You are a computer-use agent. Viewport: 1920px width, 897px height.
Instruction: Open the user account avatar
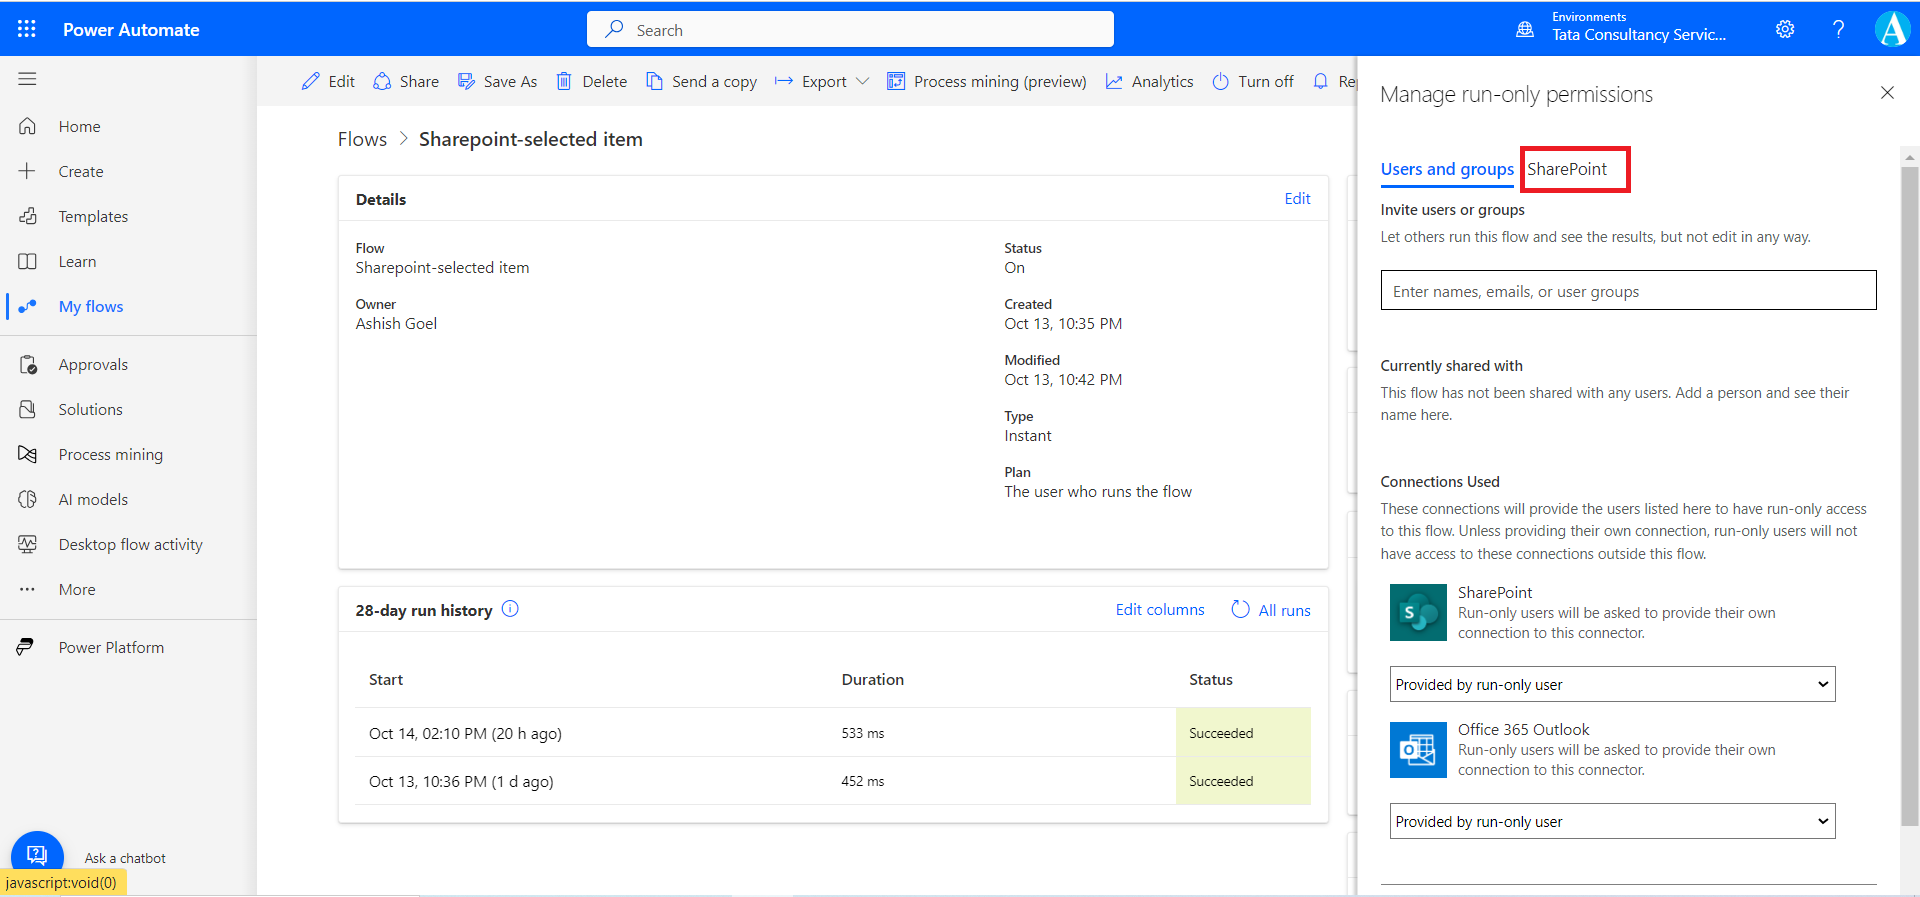click(x=1892, y=29)
